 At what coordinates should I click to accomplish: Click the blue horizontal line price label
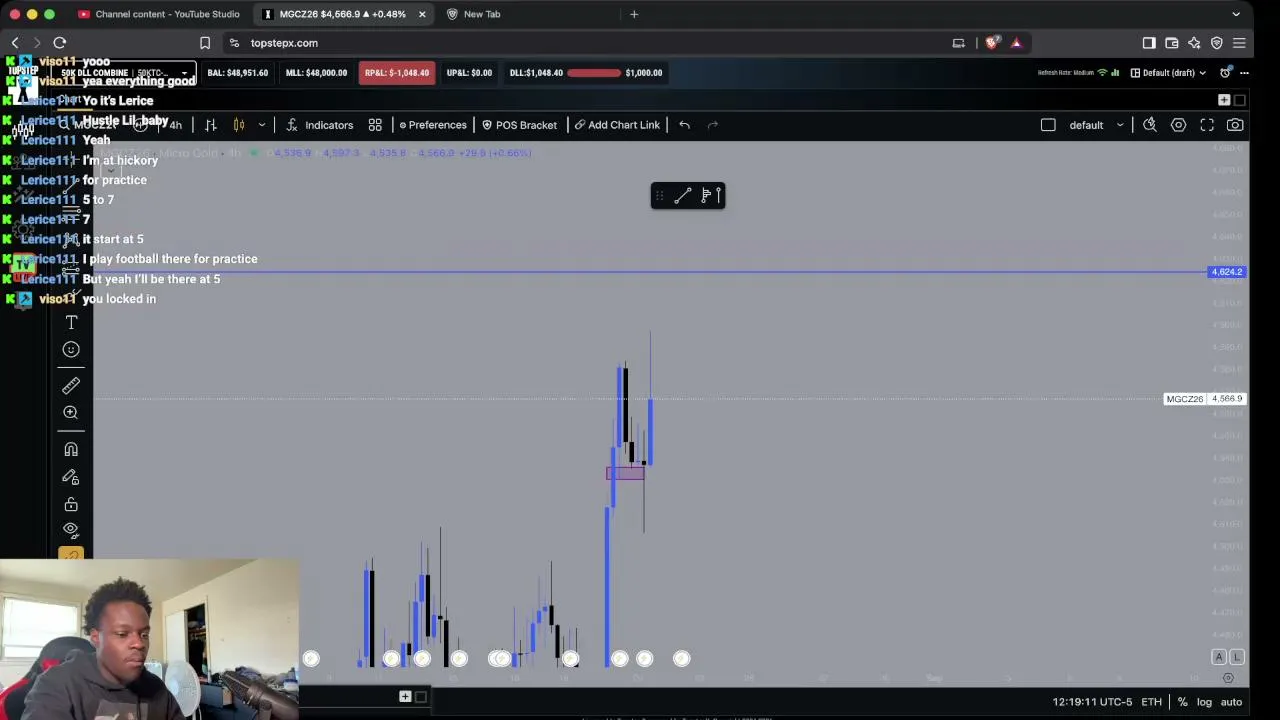(x=1227, y=272)
